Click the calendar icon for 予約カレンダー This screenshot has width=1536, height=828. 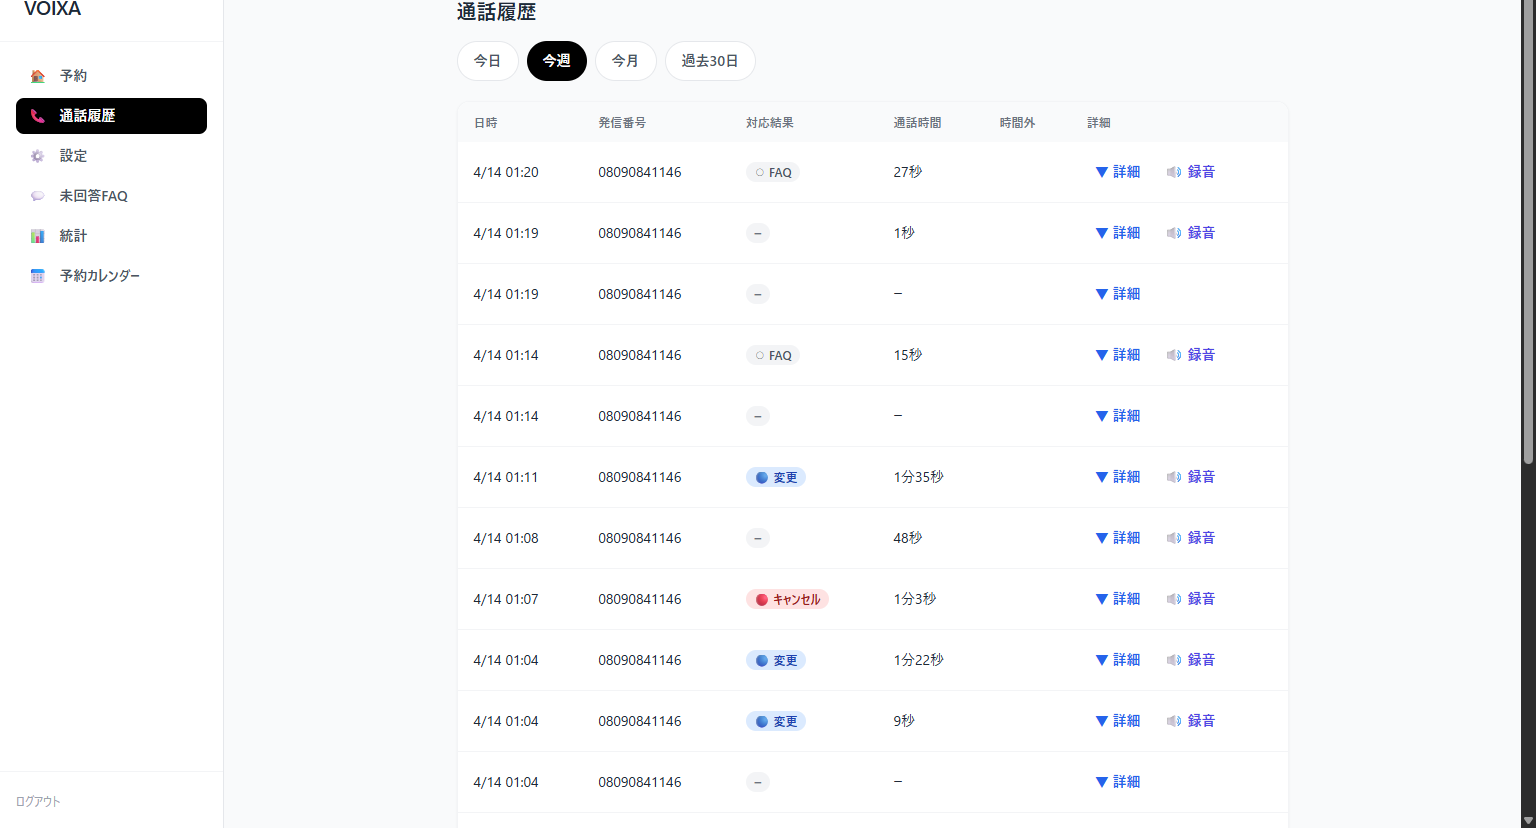[38, 276]
